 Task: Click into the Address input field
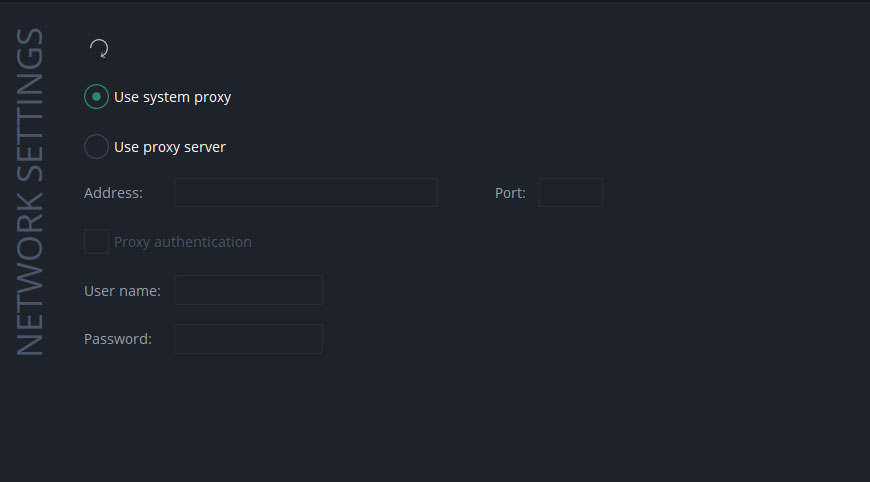click(305, 193)
